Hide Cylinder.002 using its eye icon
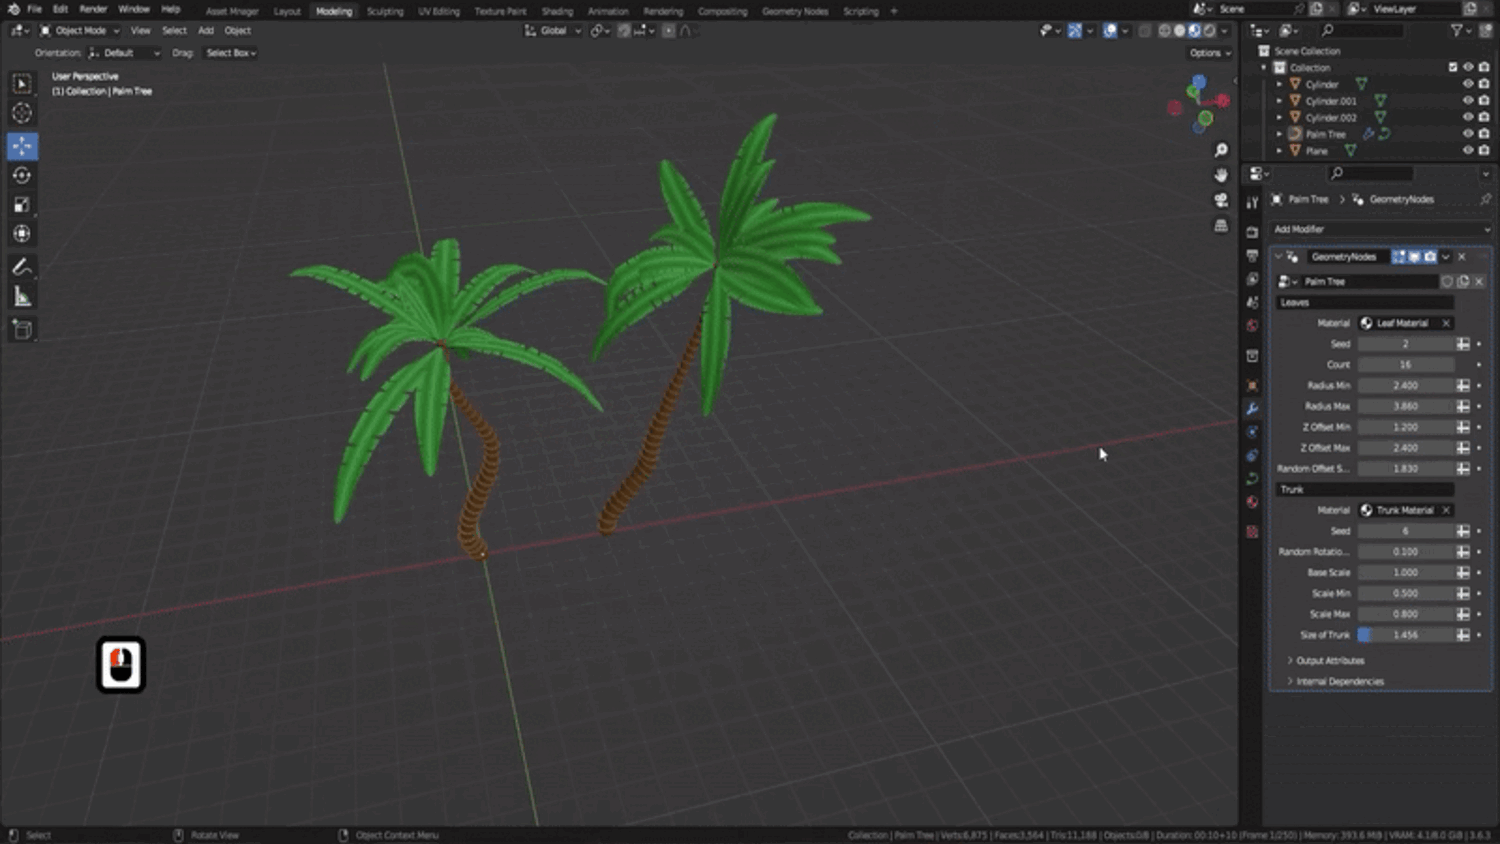Viewport: 1500px width, 844px height. click(x=1468, y=117)
